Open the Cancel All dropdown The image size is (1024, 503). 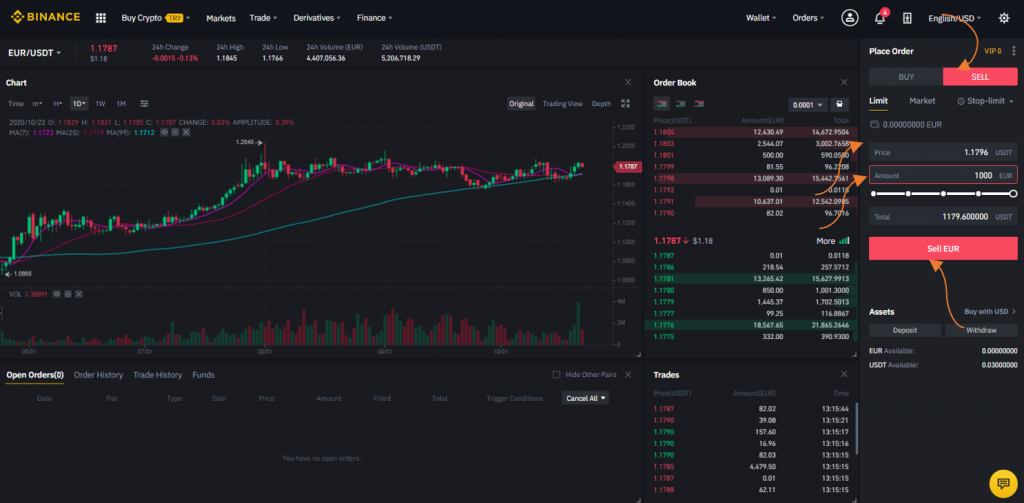[585, 398]
